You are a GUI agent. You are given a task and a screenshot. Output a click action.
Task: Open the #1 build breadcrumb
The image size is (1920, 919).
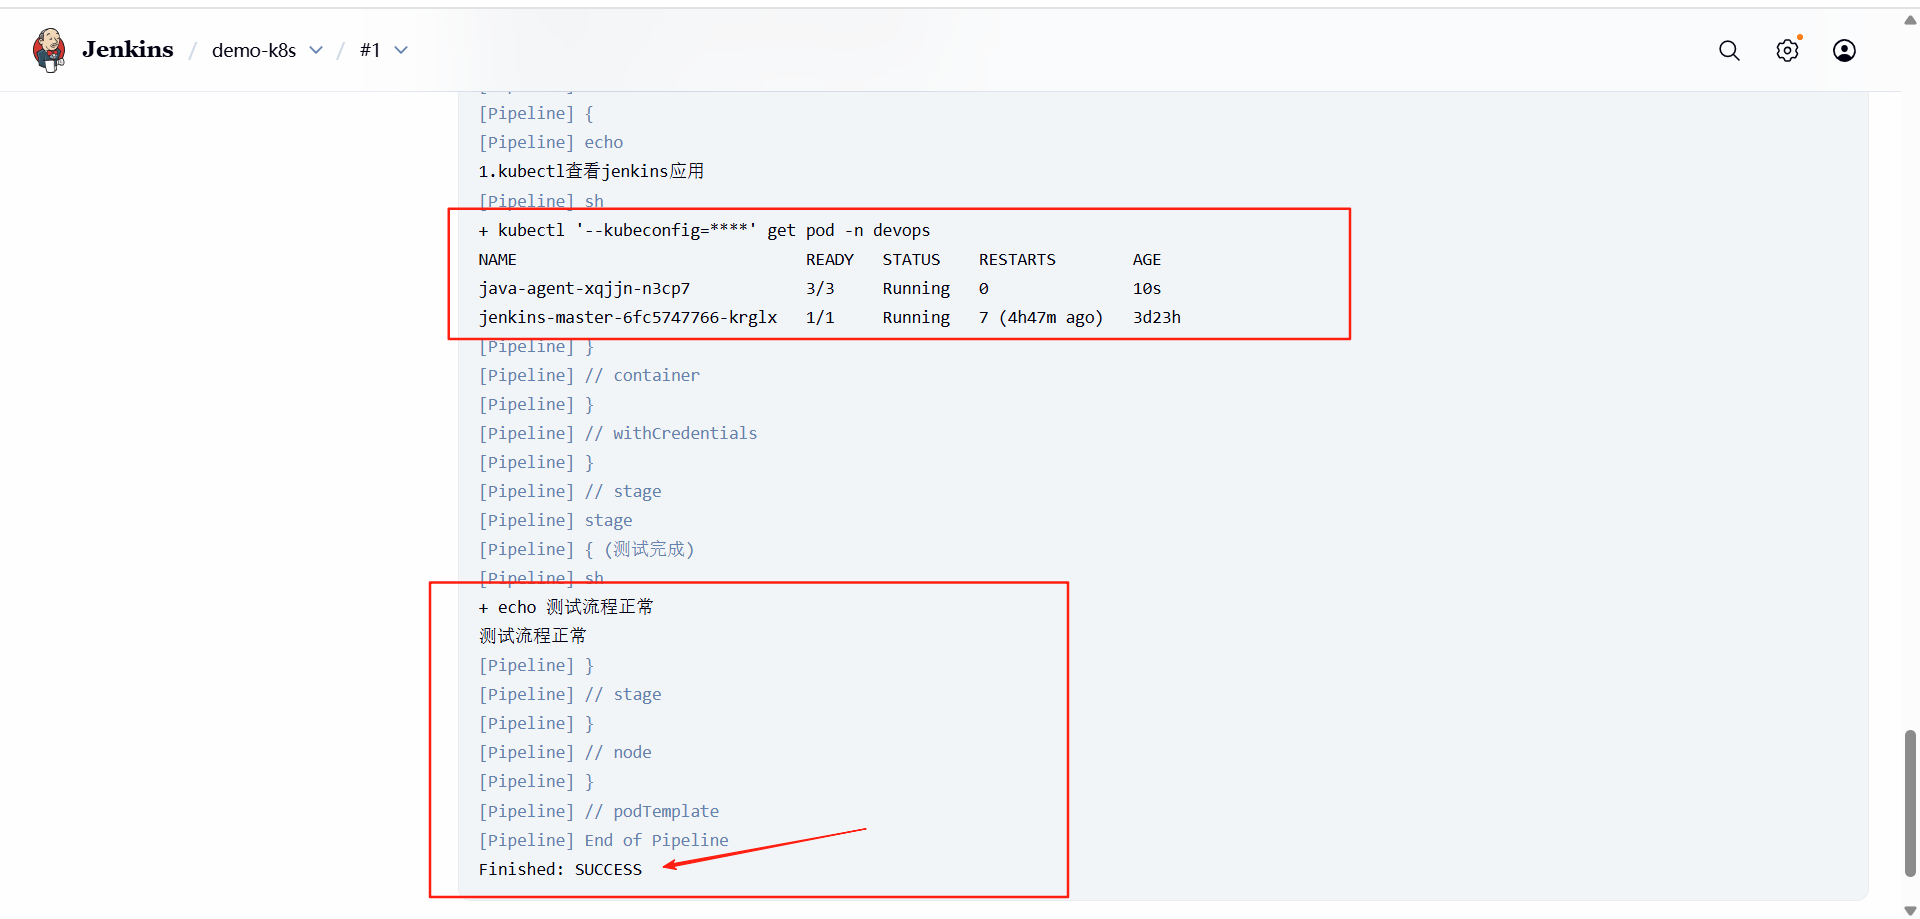[x=370, y=50]
